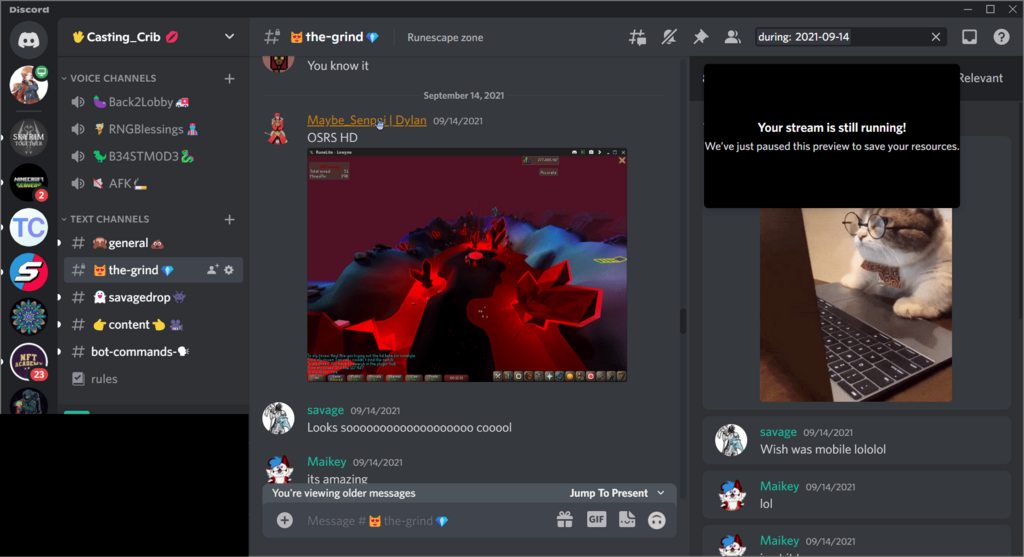
Task: Open the OSRS HD screenshot image
Action: pos(467,265)
